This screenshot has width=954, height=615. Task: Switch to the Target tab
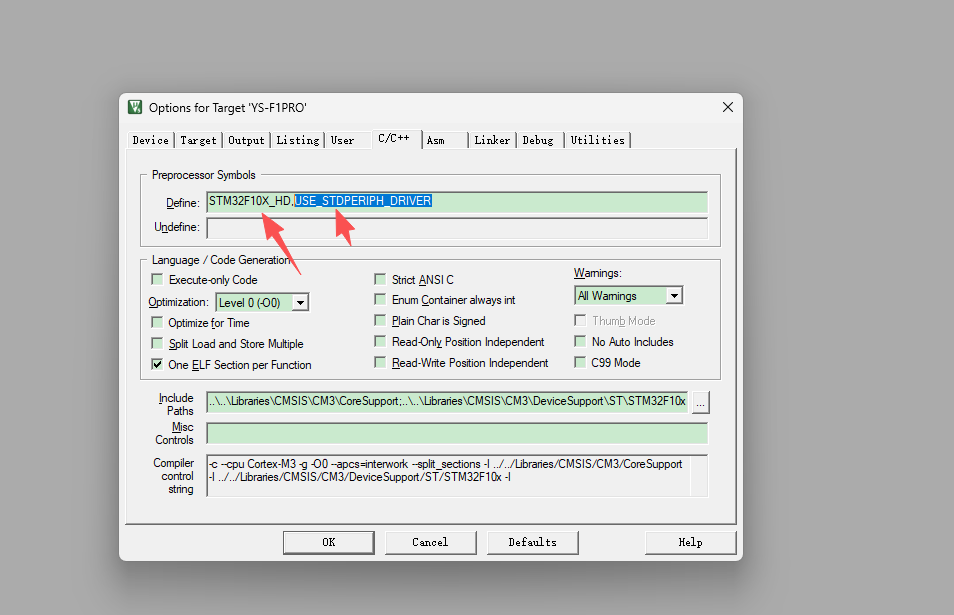(x=198, y=141)
